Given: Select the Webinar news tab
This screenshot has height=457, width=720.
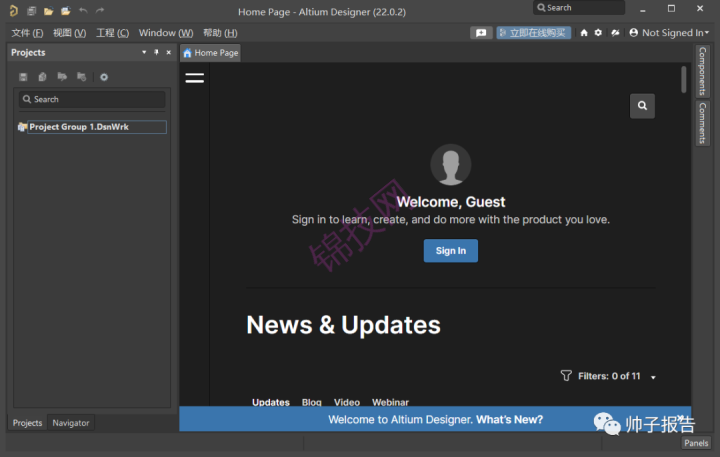Looking at the screenshot, I should 390,402.
